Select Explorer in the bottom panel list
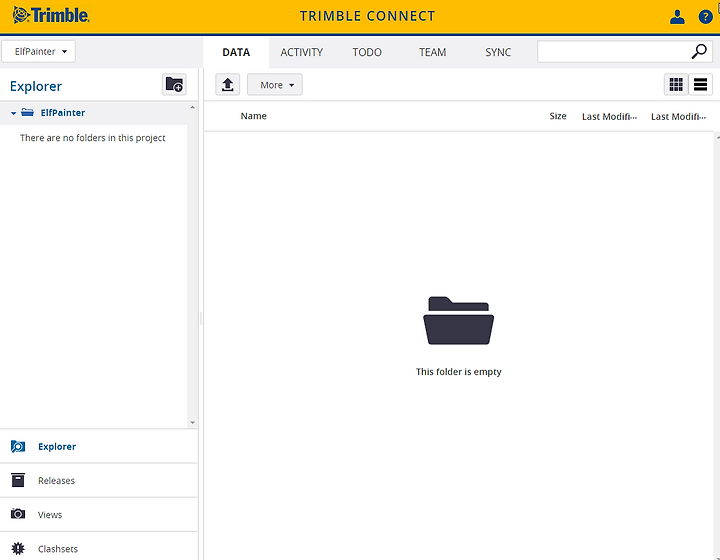Screen dimensions: 720x560 click(99, 446)
